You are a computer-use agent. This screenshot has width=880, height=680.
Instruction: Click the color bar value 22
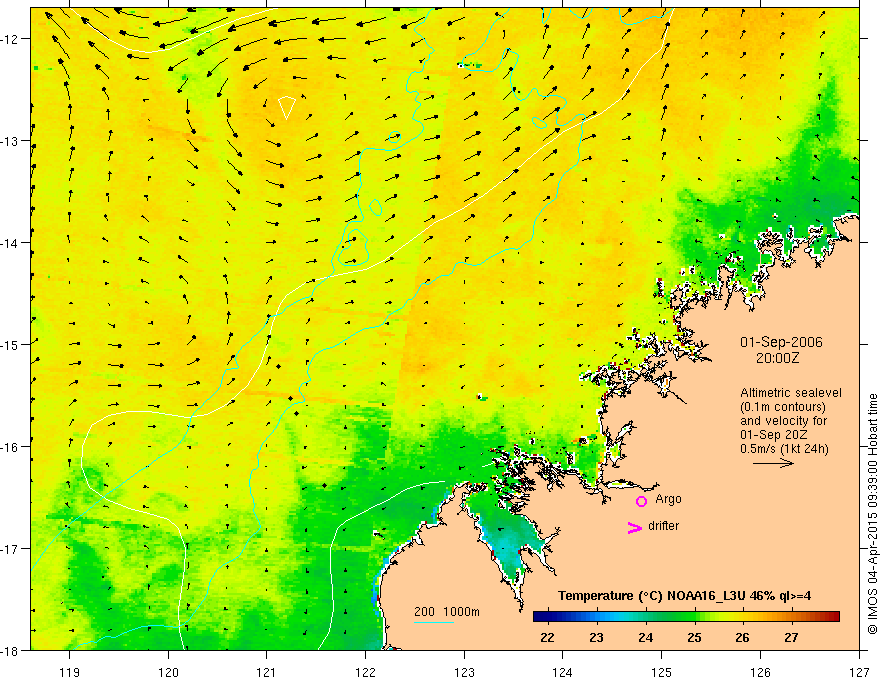pos(547,637)
